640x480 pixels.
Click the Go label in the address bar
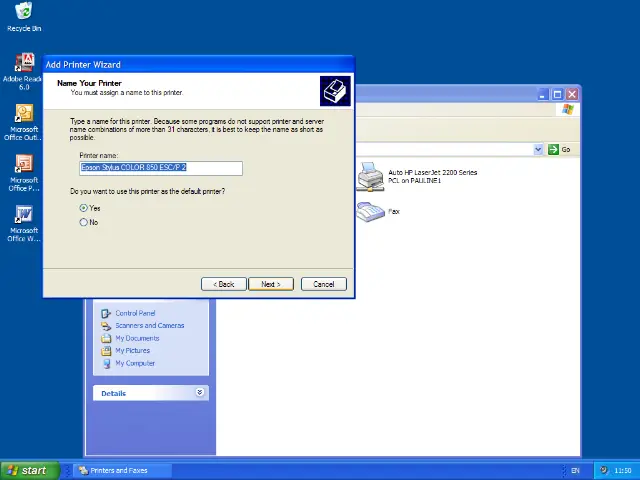[566, 149]
